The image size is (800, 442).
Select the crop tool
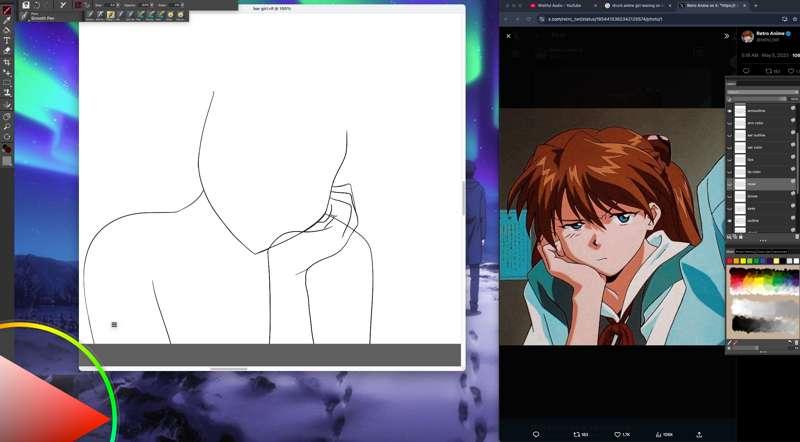(x=7, y=62)
